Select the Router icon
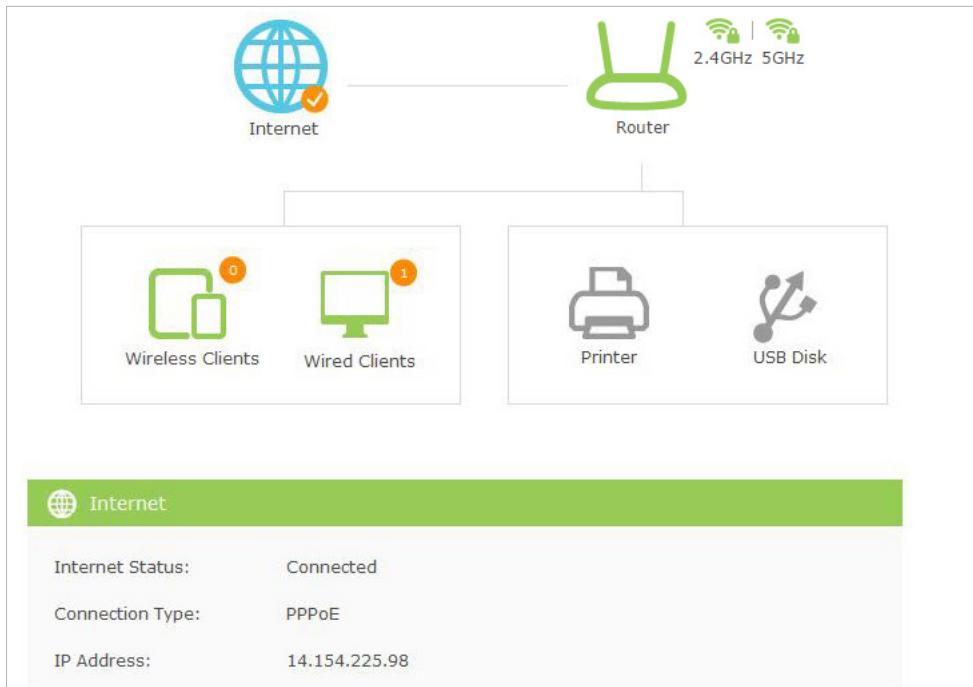Viewport: 973px width, 687px height. click(636, 65)
